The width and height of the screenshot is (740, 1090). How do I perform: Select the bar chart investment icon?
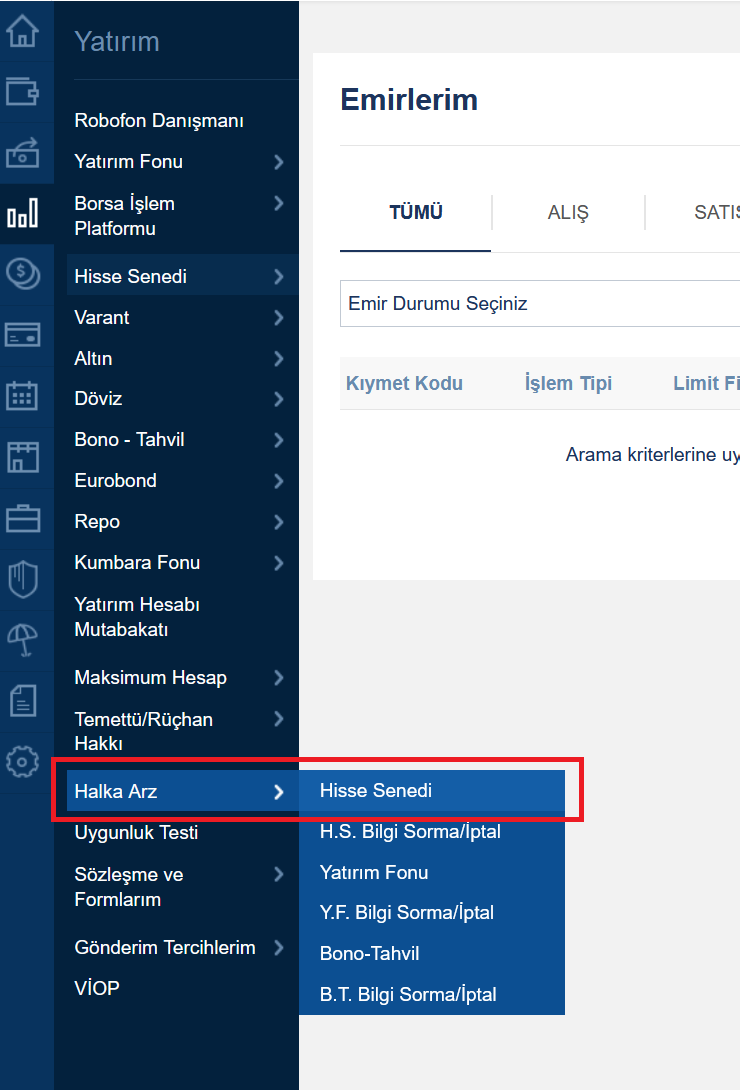click(22, 214)
